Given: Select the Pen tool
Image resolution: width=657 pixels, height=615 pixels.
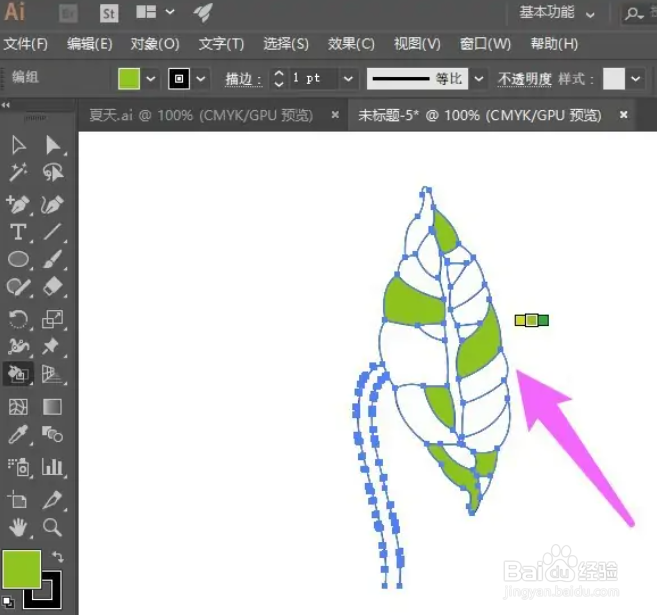Looking at the screenshot, I should pos(18,204).
